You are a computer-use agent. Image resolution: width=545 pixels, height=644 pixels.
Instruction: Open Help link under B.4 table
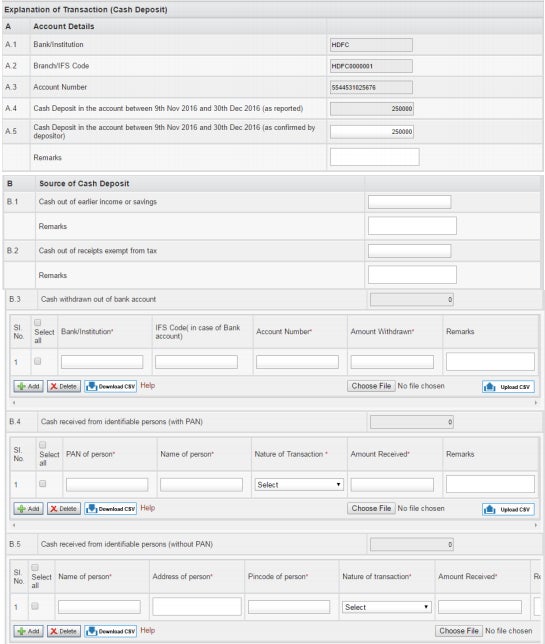148,508
